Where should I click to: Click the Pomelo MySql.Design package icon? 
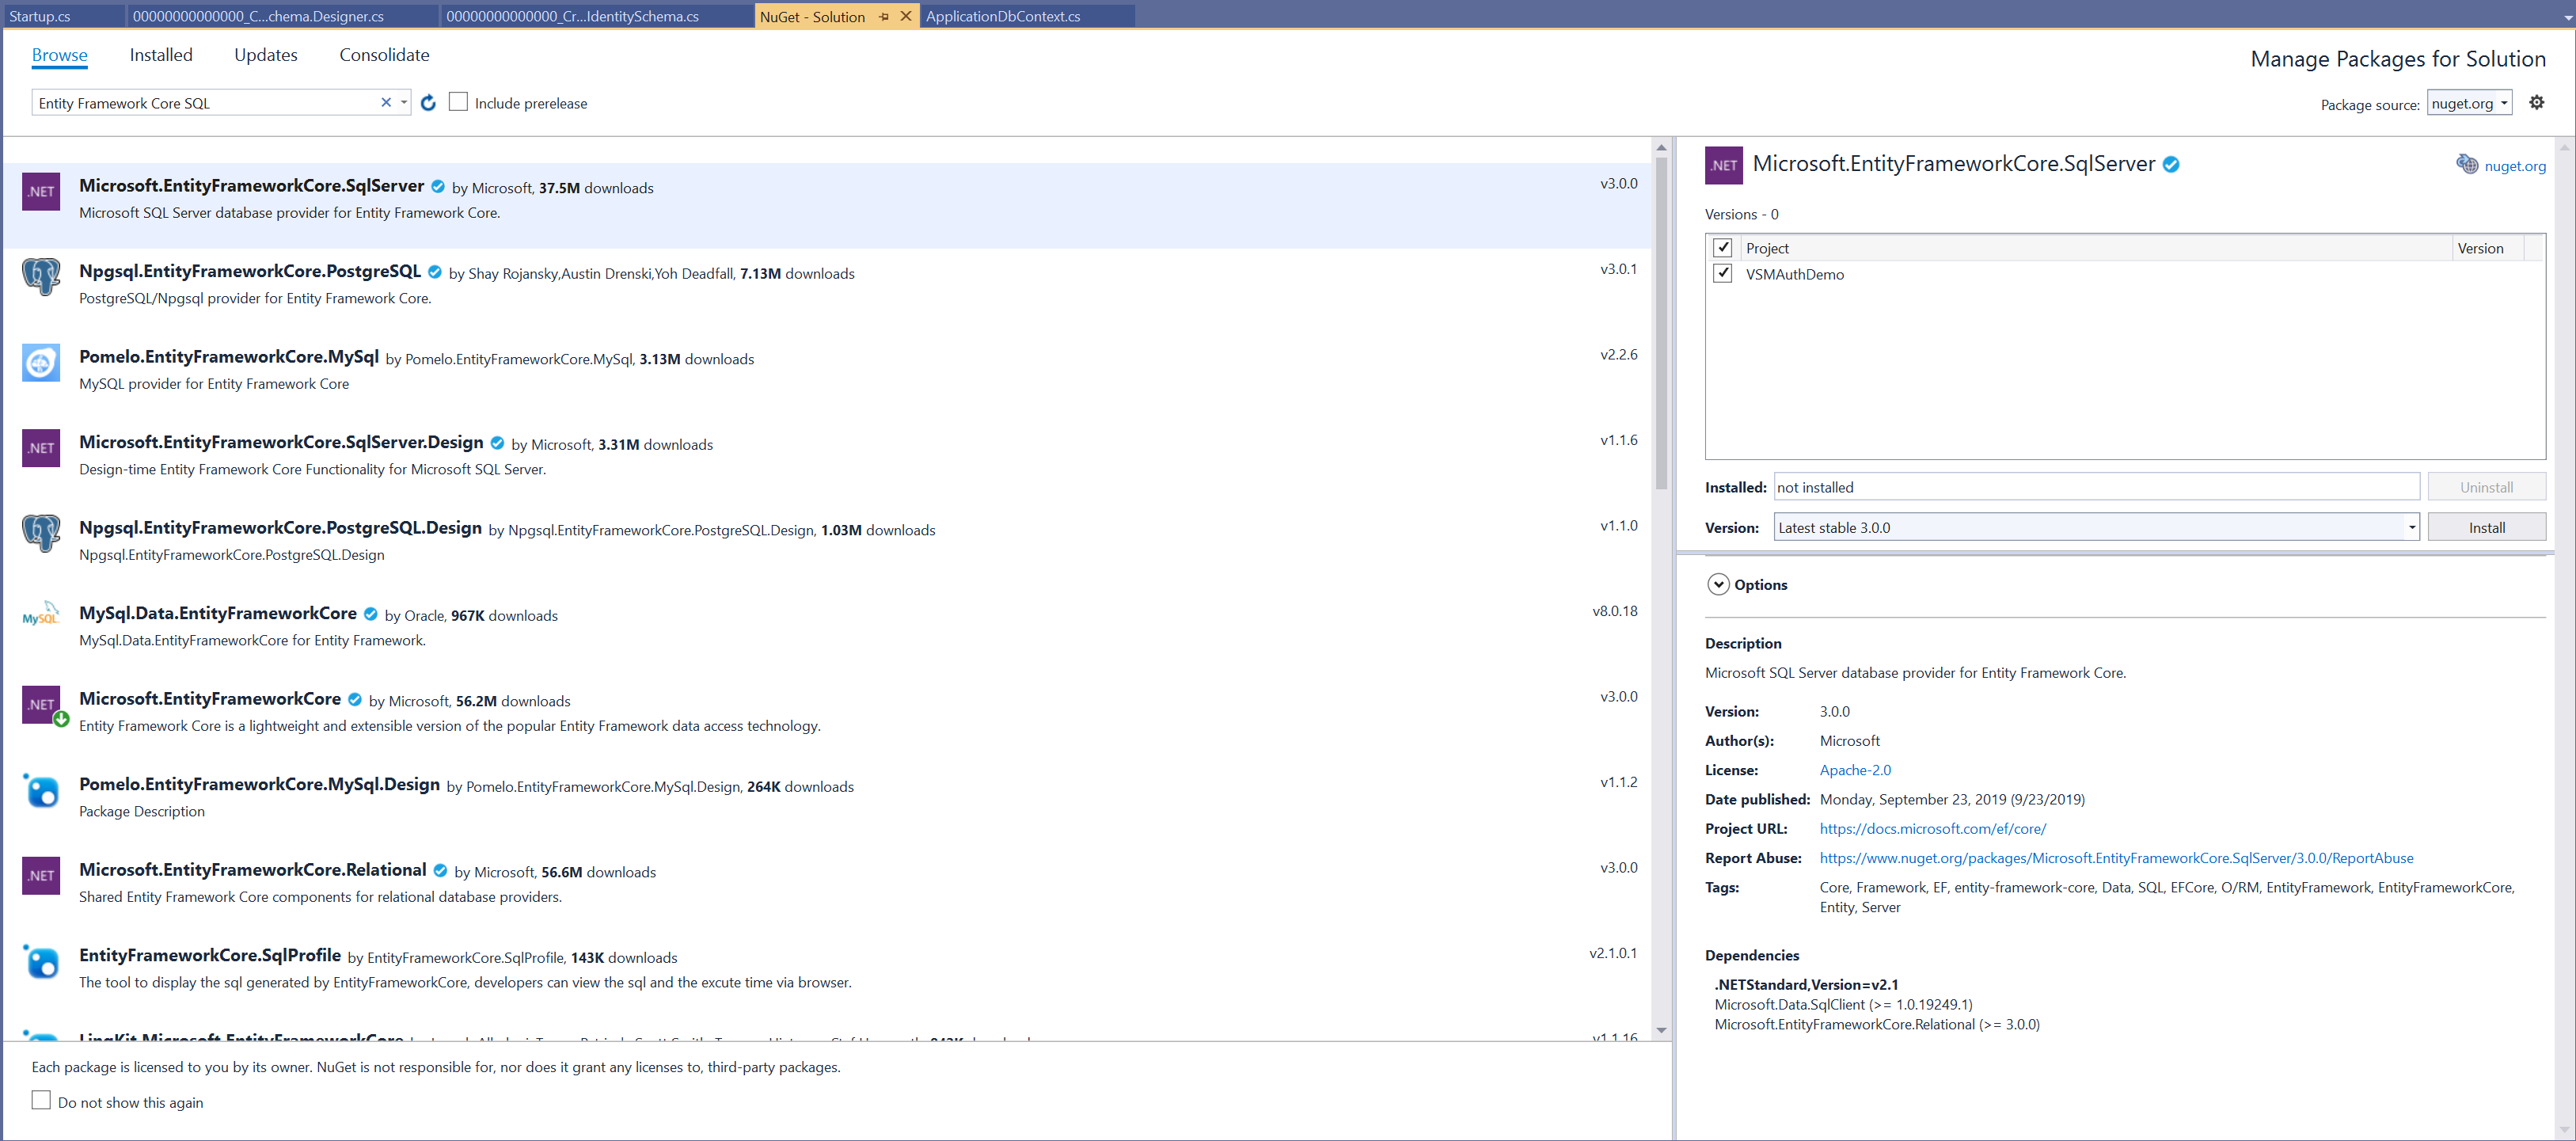(x=41, y=791)
